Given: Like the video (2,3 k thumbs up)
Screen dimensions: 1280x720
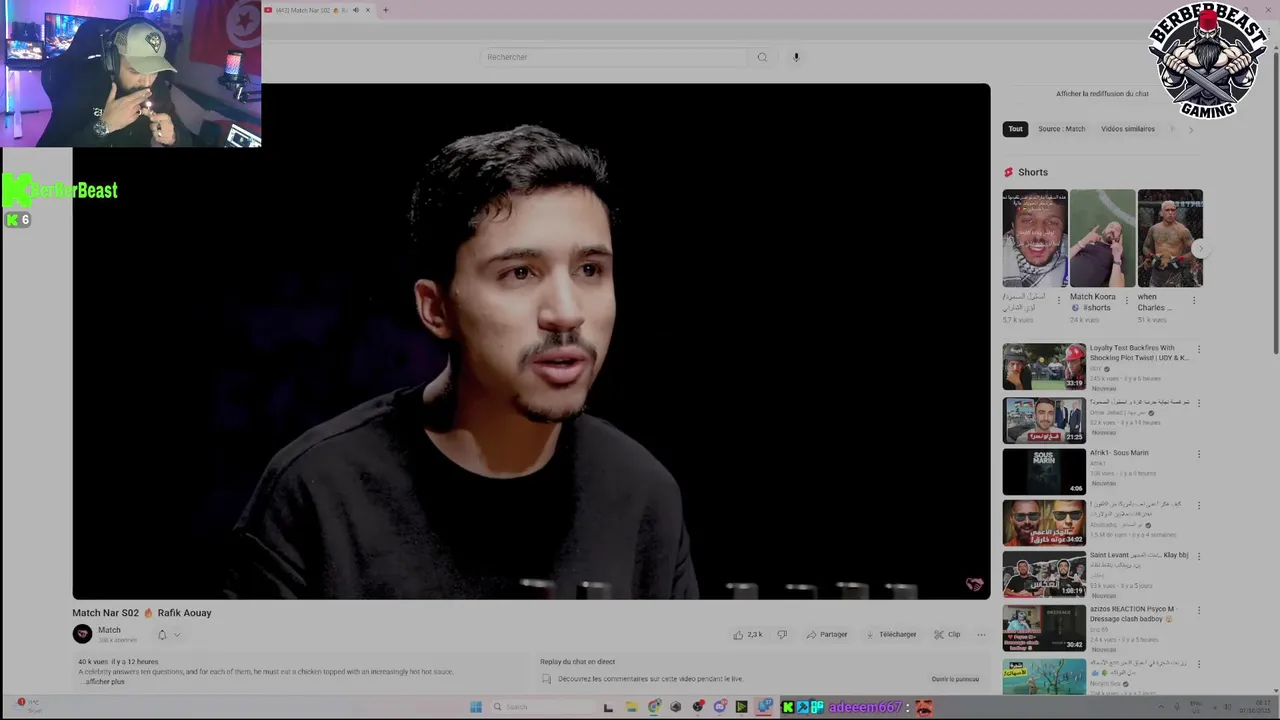Looking at the screenshot, I should coord(747,634).
